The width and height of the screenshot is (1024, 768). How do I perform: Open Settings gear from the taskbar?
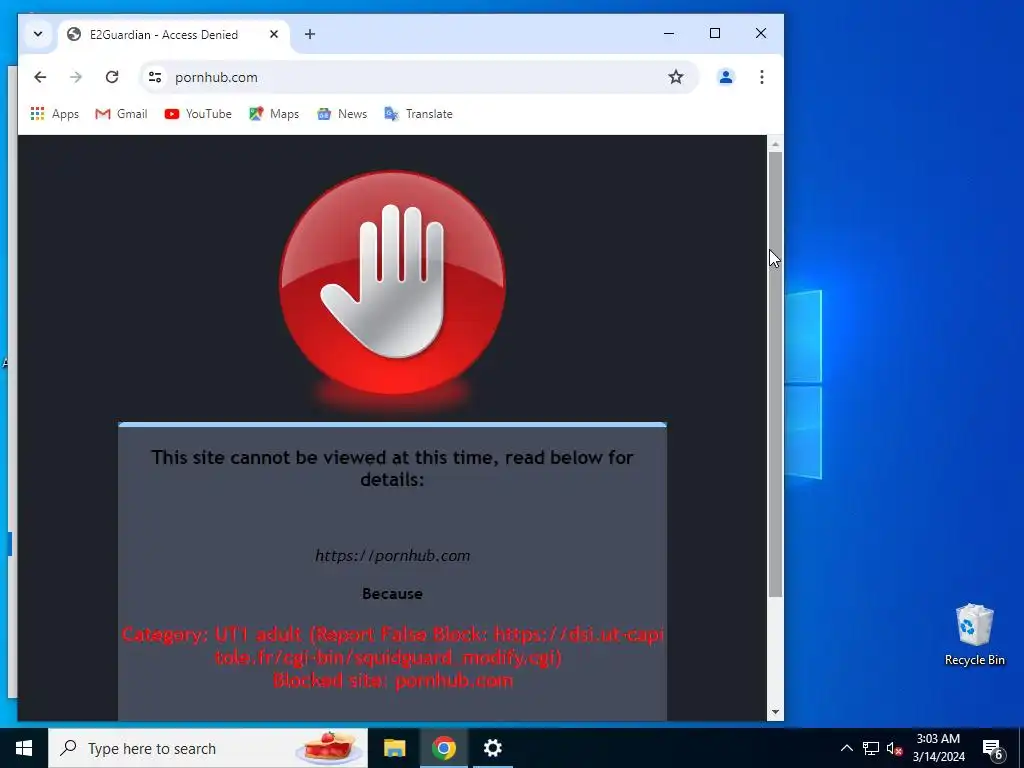492,748
